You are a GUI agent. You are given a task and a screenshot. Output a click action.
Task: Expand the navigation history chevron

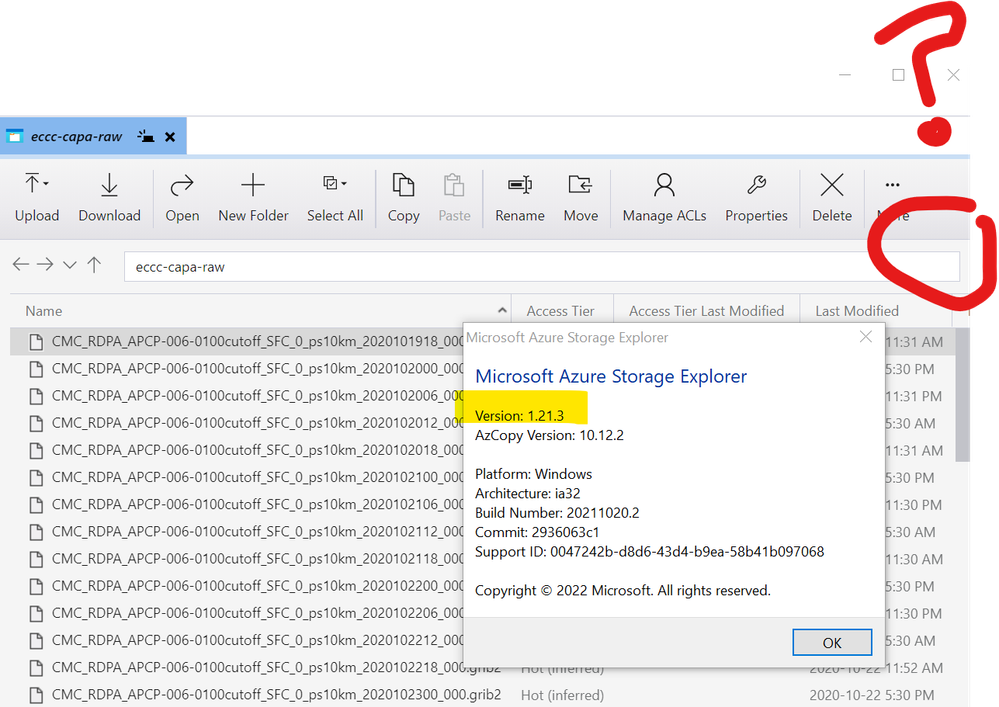point(70,265)
